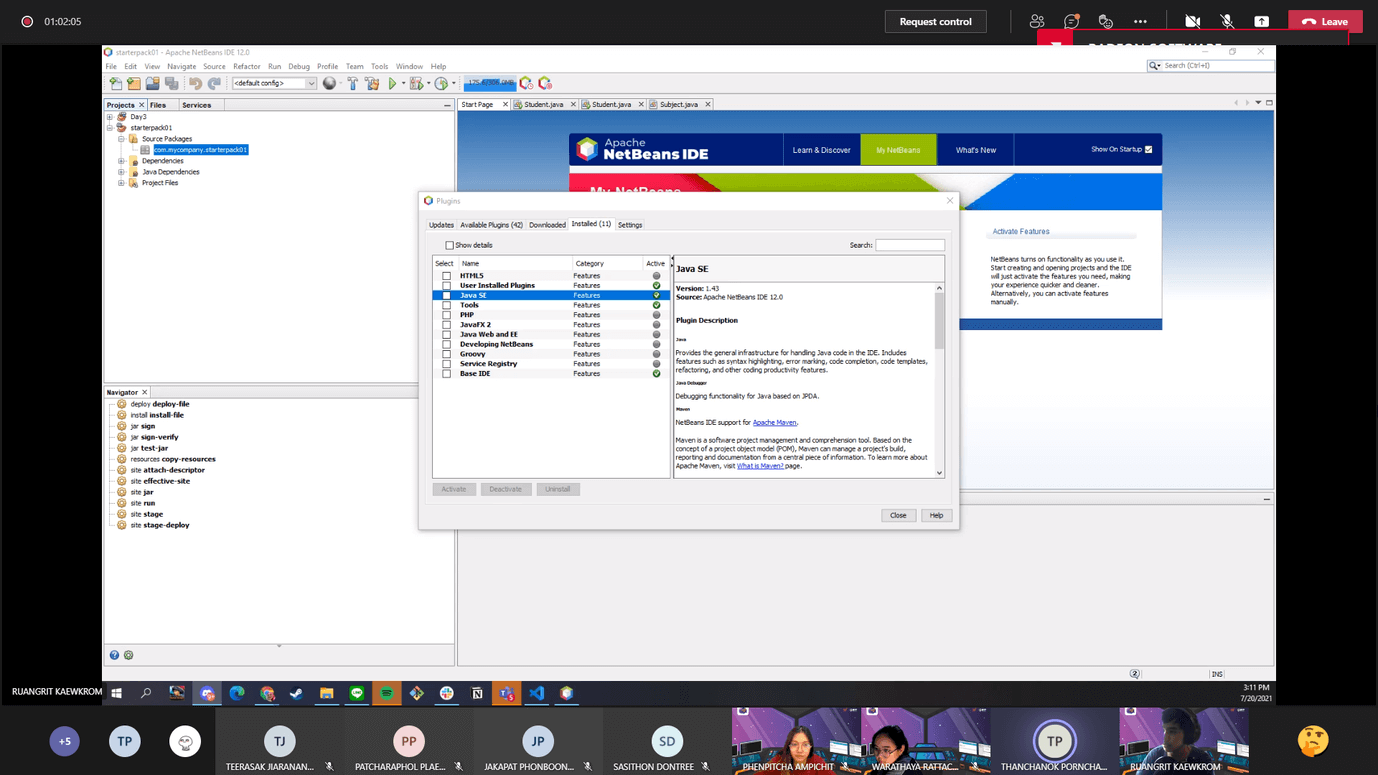Select the Developing NetBeans plugin row
Screen dimensions: 1378x775
551,344
